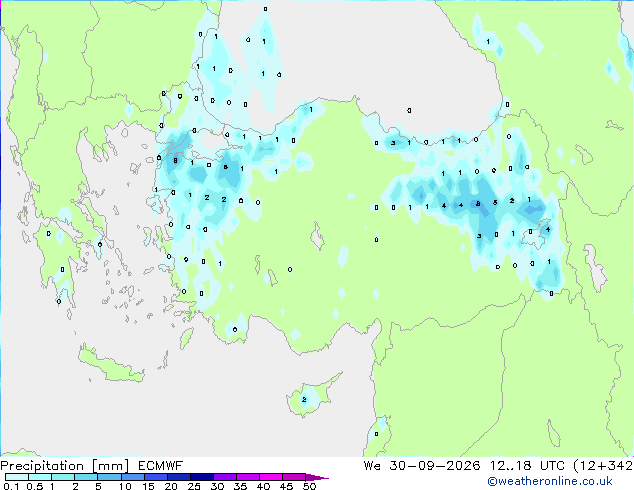Screen dimensions: 634x490
Task: Click the 30-35 mm purple legend swatch
Action: [225, 477]
